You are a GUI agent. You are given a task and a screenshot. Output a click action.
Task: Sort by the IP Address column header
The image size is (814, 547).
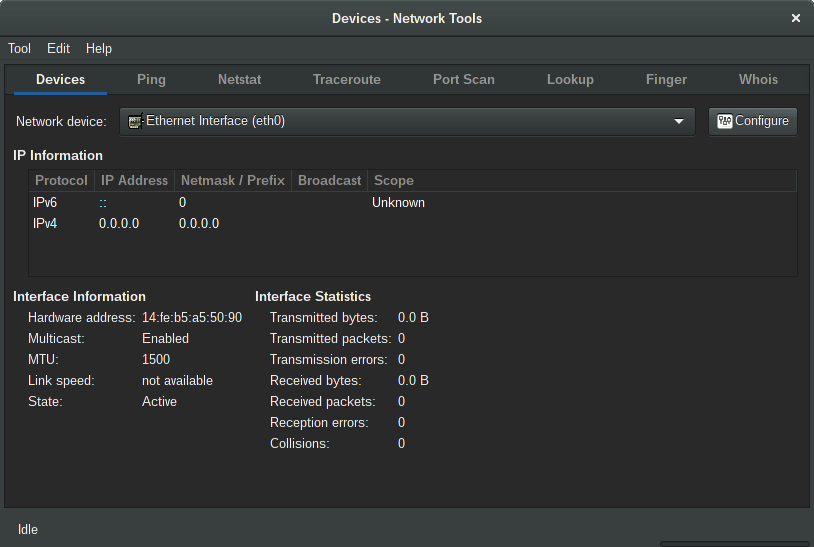pyautogui.click(x=134, y=181)
